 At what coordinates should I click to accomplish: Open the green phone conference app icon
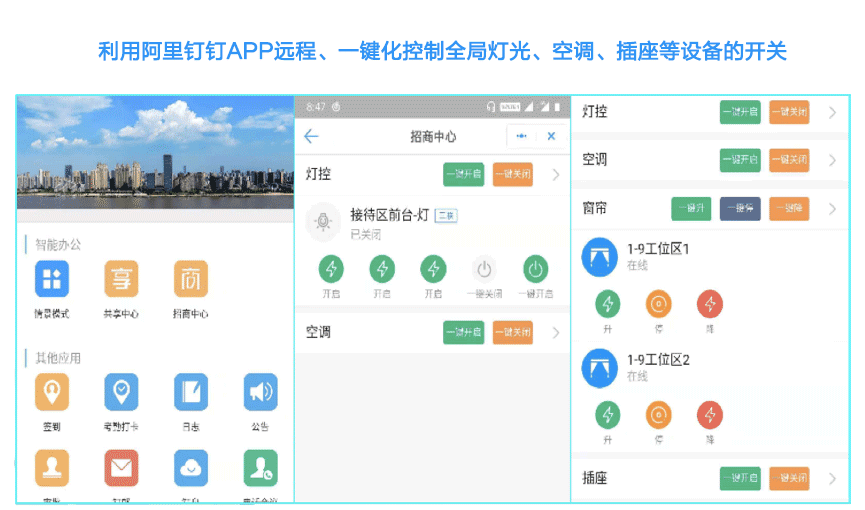pos(260,468)
